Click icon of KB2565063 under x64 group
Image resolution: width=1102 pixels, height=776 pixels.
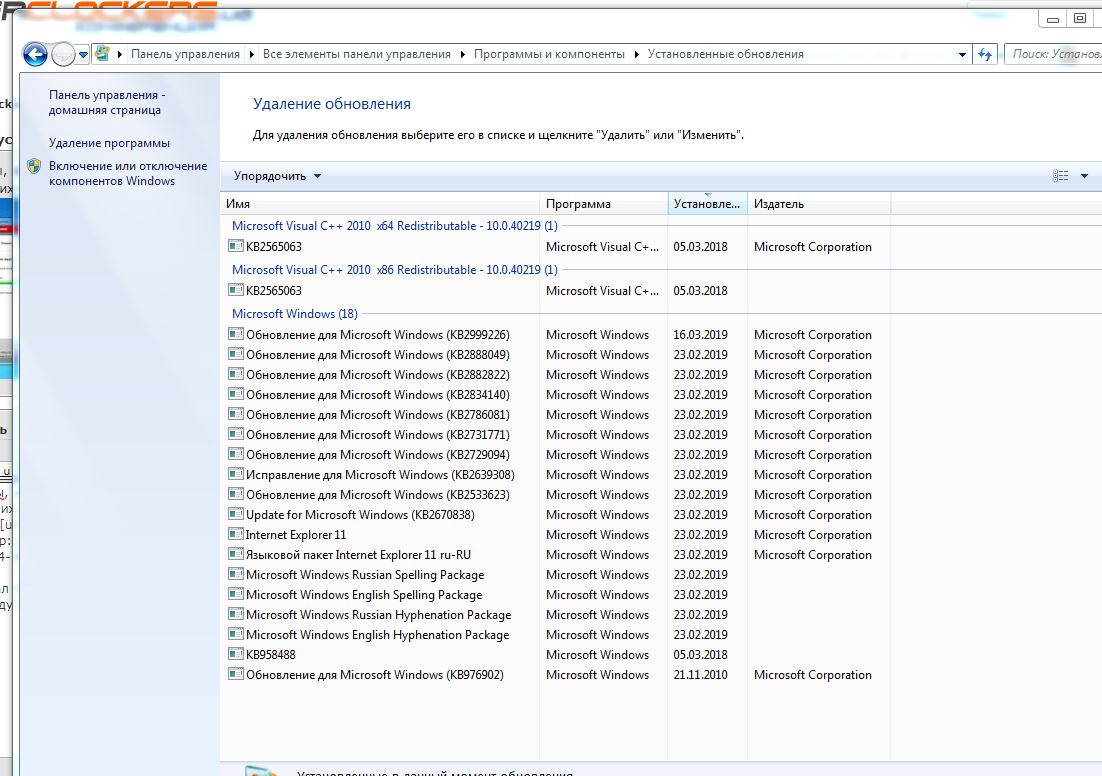235,246
